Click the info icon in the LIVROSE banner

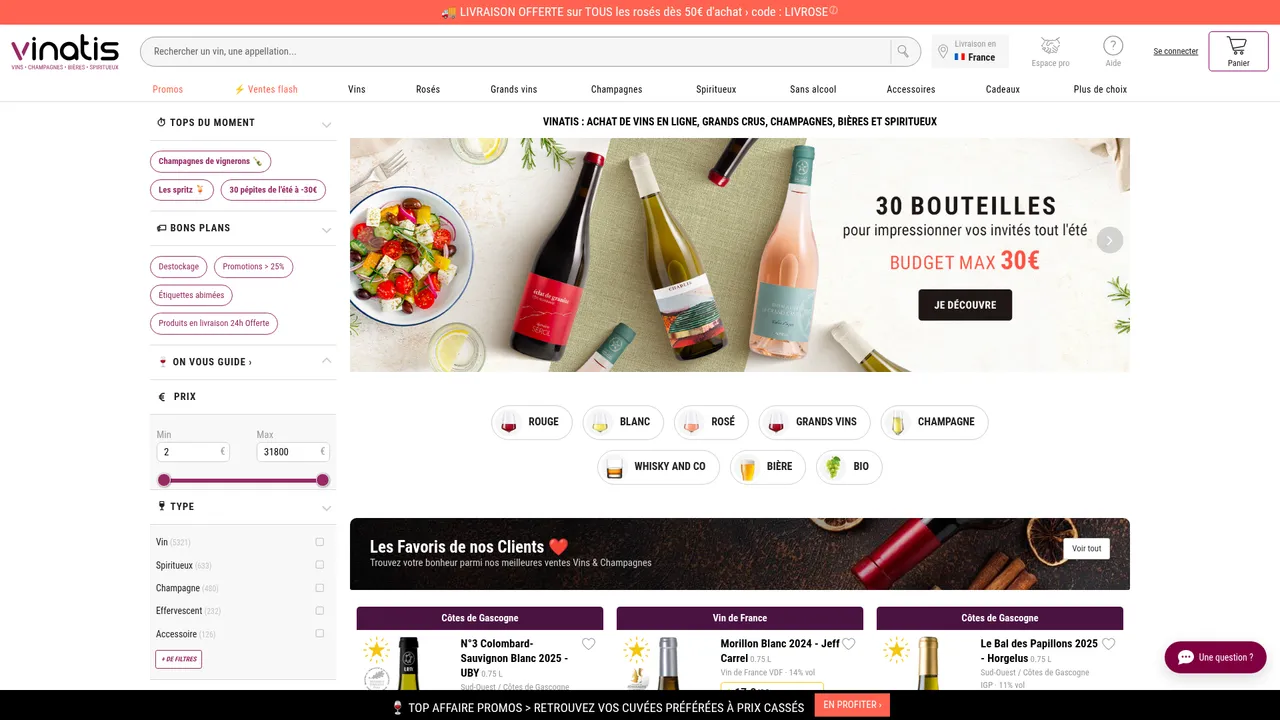(x=833, y=11)
